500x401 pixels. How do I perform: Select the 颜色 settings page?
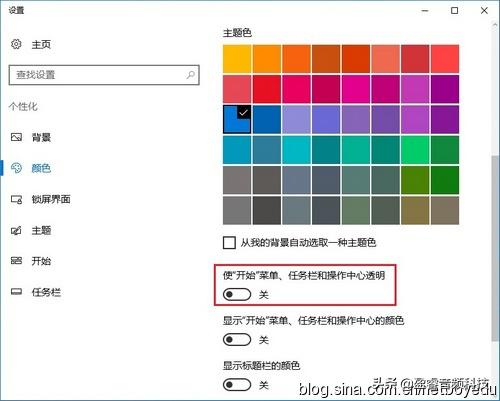point(41,168)
